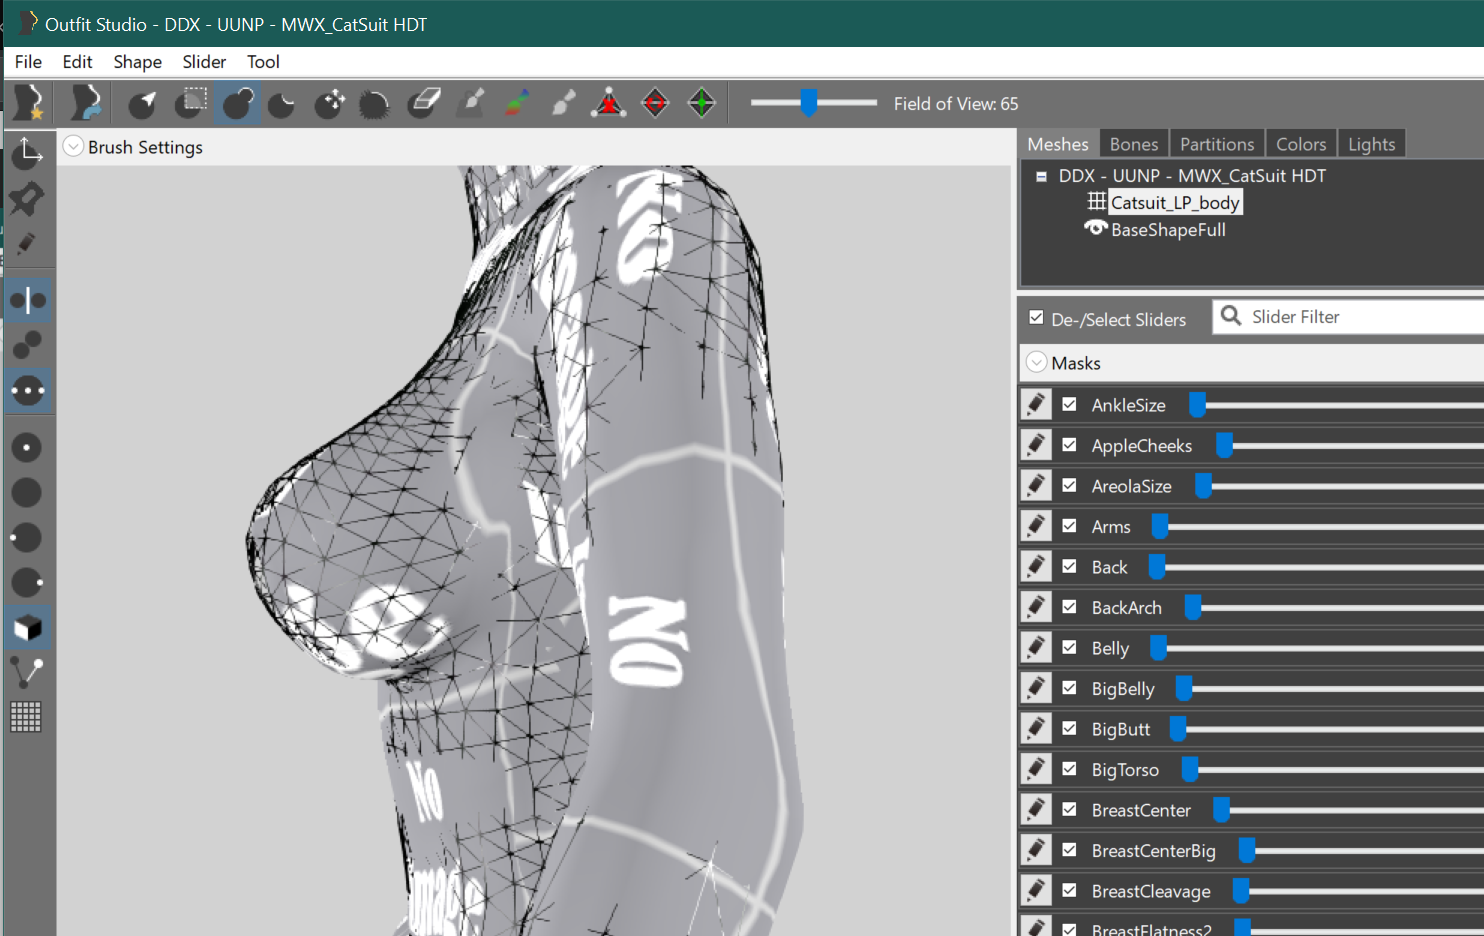Click the edit pencil for AreolaSize
Image resolution: width=1484 pixels, height=936 pixels.
[x=1036, y=485]
